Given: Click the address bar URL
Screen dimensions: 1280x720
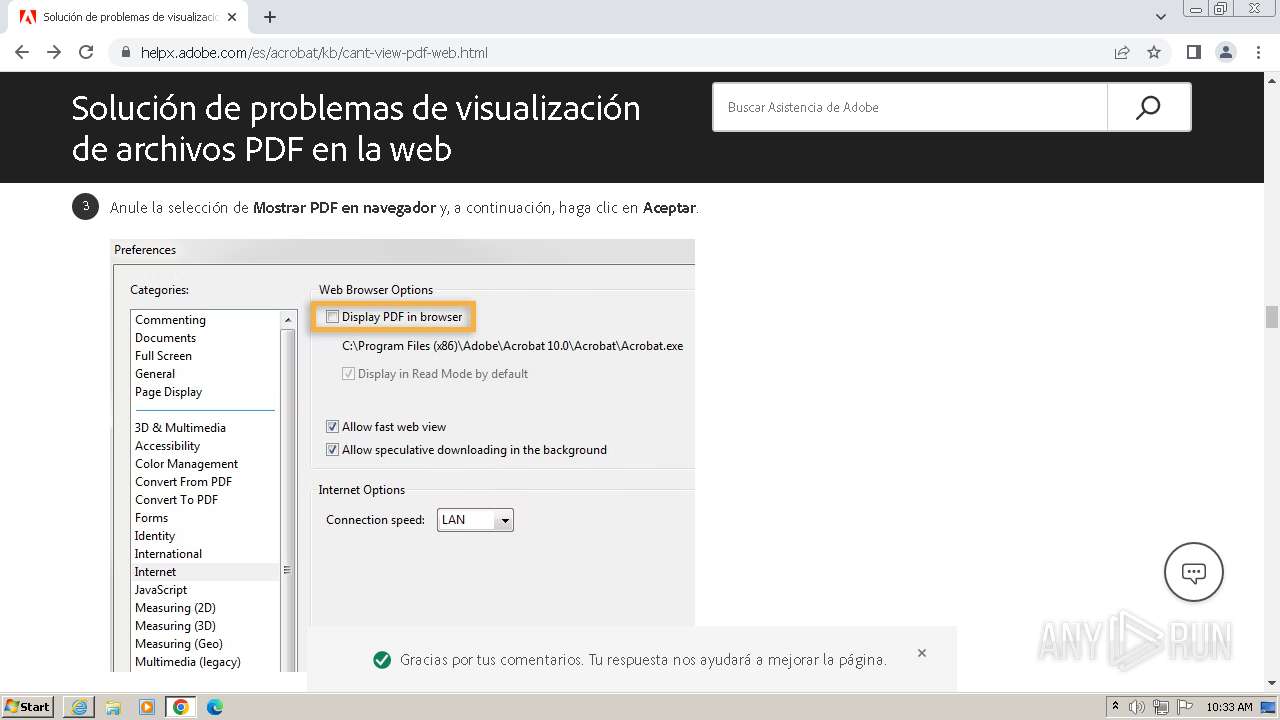Looking at the screenshot, I should (x=314, y=52).
